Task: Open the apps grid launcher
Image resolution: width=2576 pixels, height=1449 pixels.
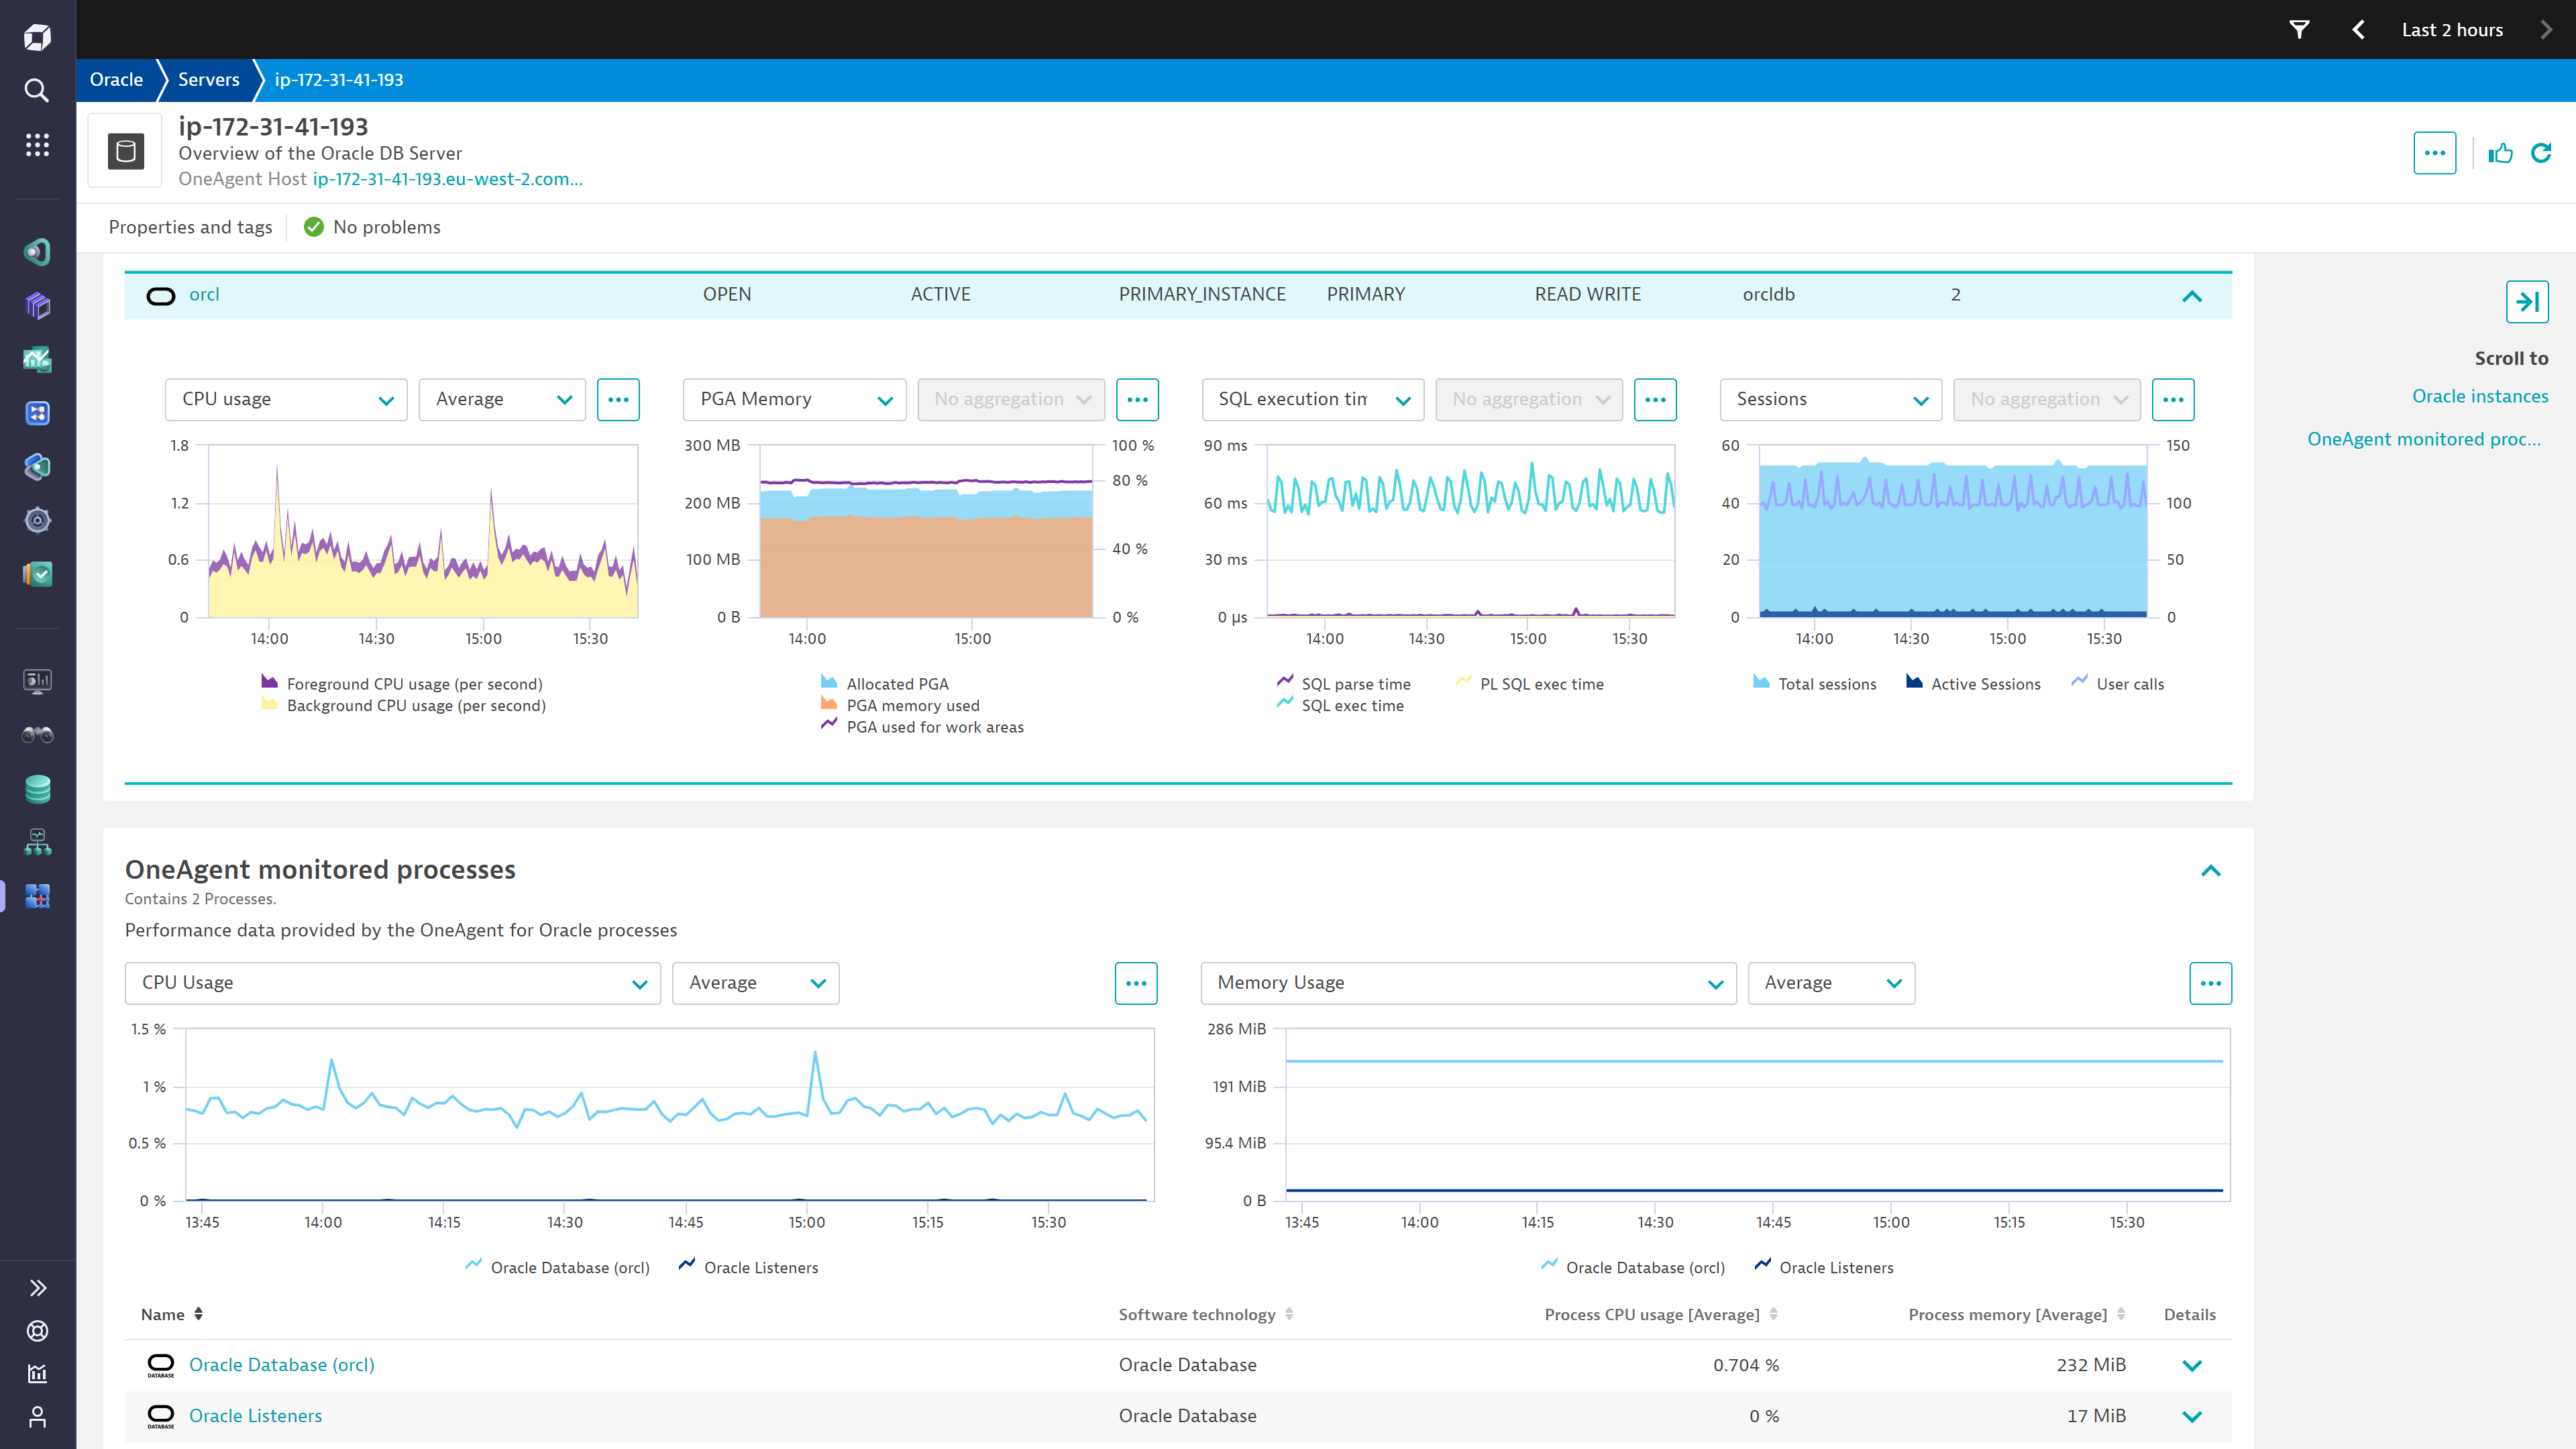Action: coord(37,145)
